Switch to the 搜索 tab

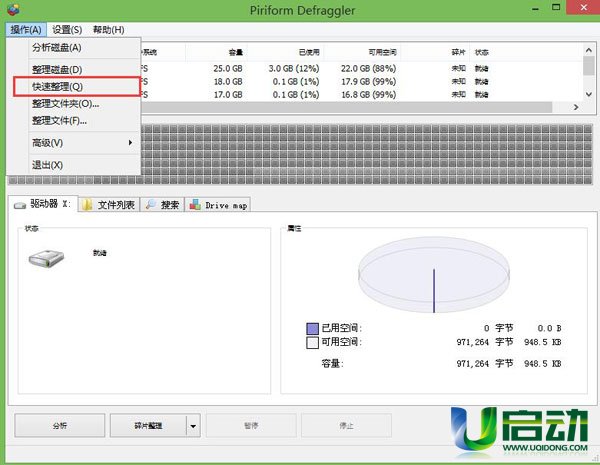[x=162, y=205]
